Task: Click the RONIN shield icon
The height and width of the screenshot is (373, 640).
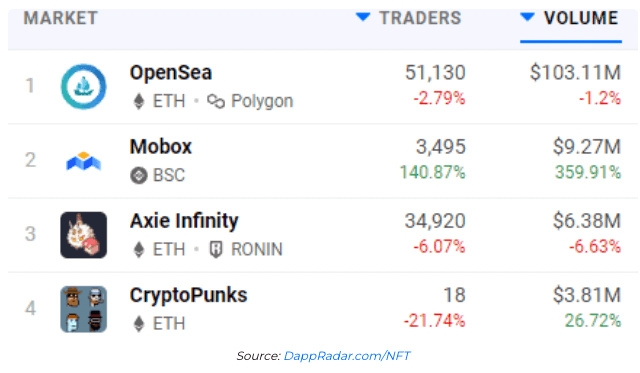Action: coord(216,249)
